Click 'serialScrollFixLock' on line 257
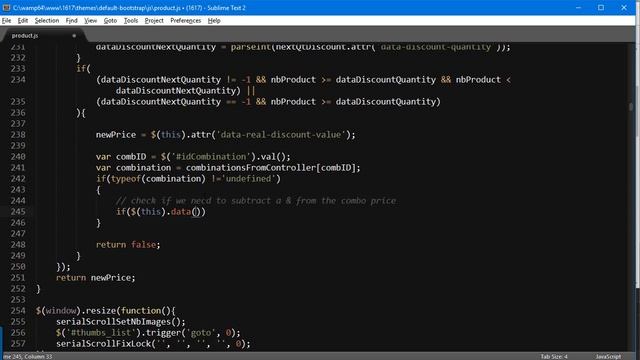The height and width of the screenshot is (360, 640). [104, 344]
